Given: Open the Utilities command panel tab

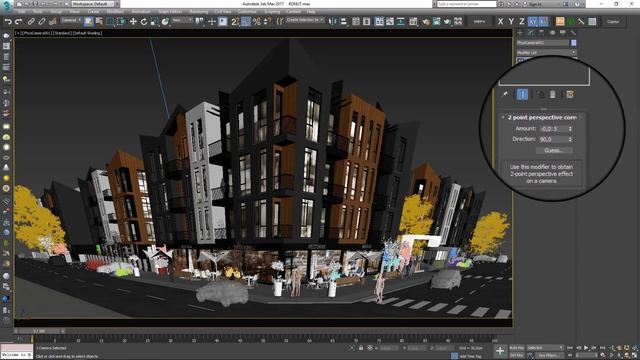Looking at the screenshot, I should tap(573, 33).
